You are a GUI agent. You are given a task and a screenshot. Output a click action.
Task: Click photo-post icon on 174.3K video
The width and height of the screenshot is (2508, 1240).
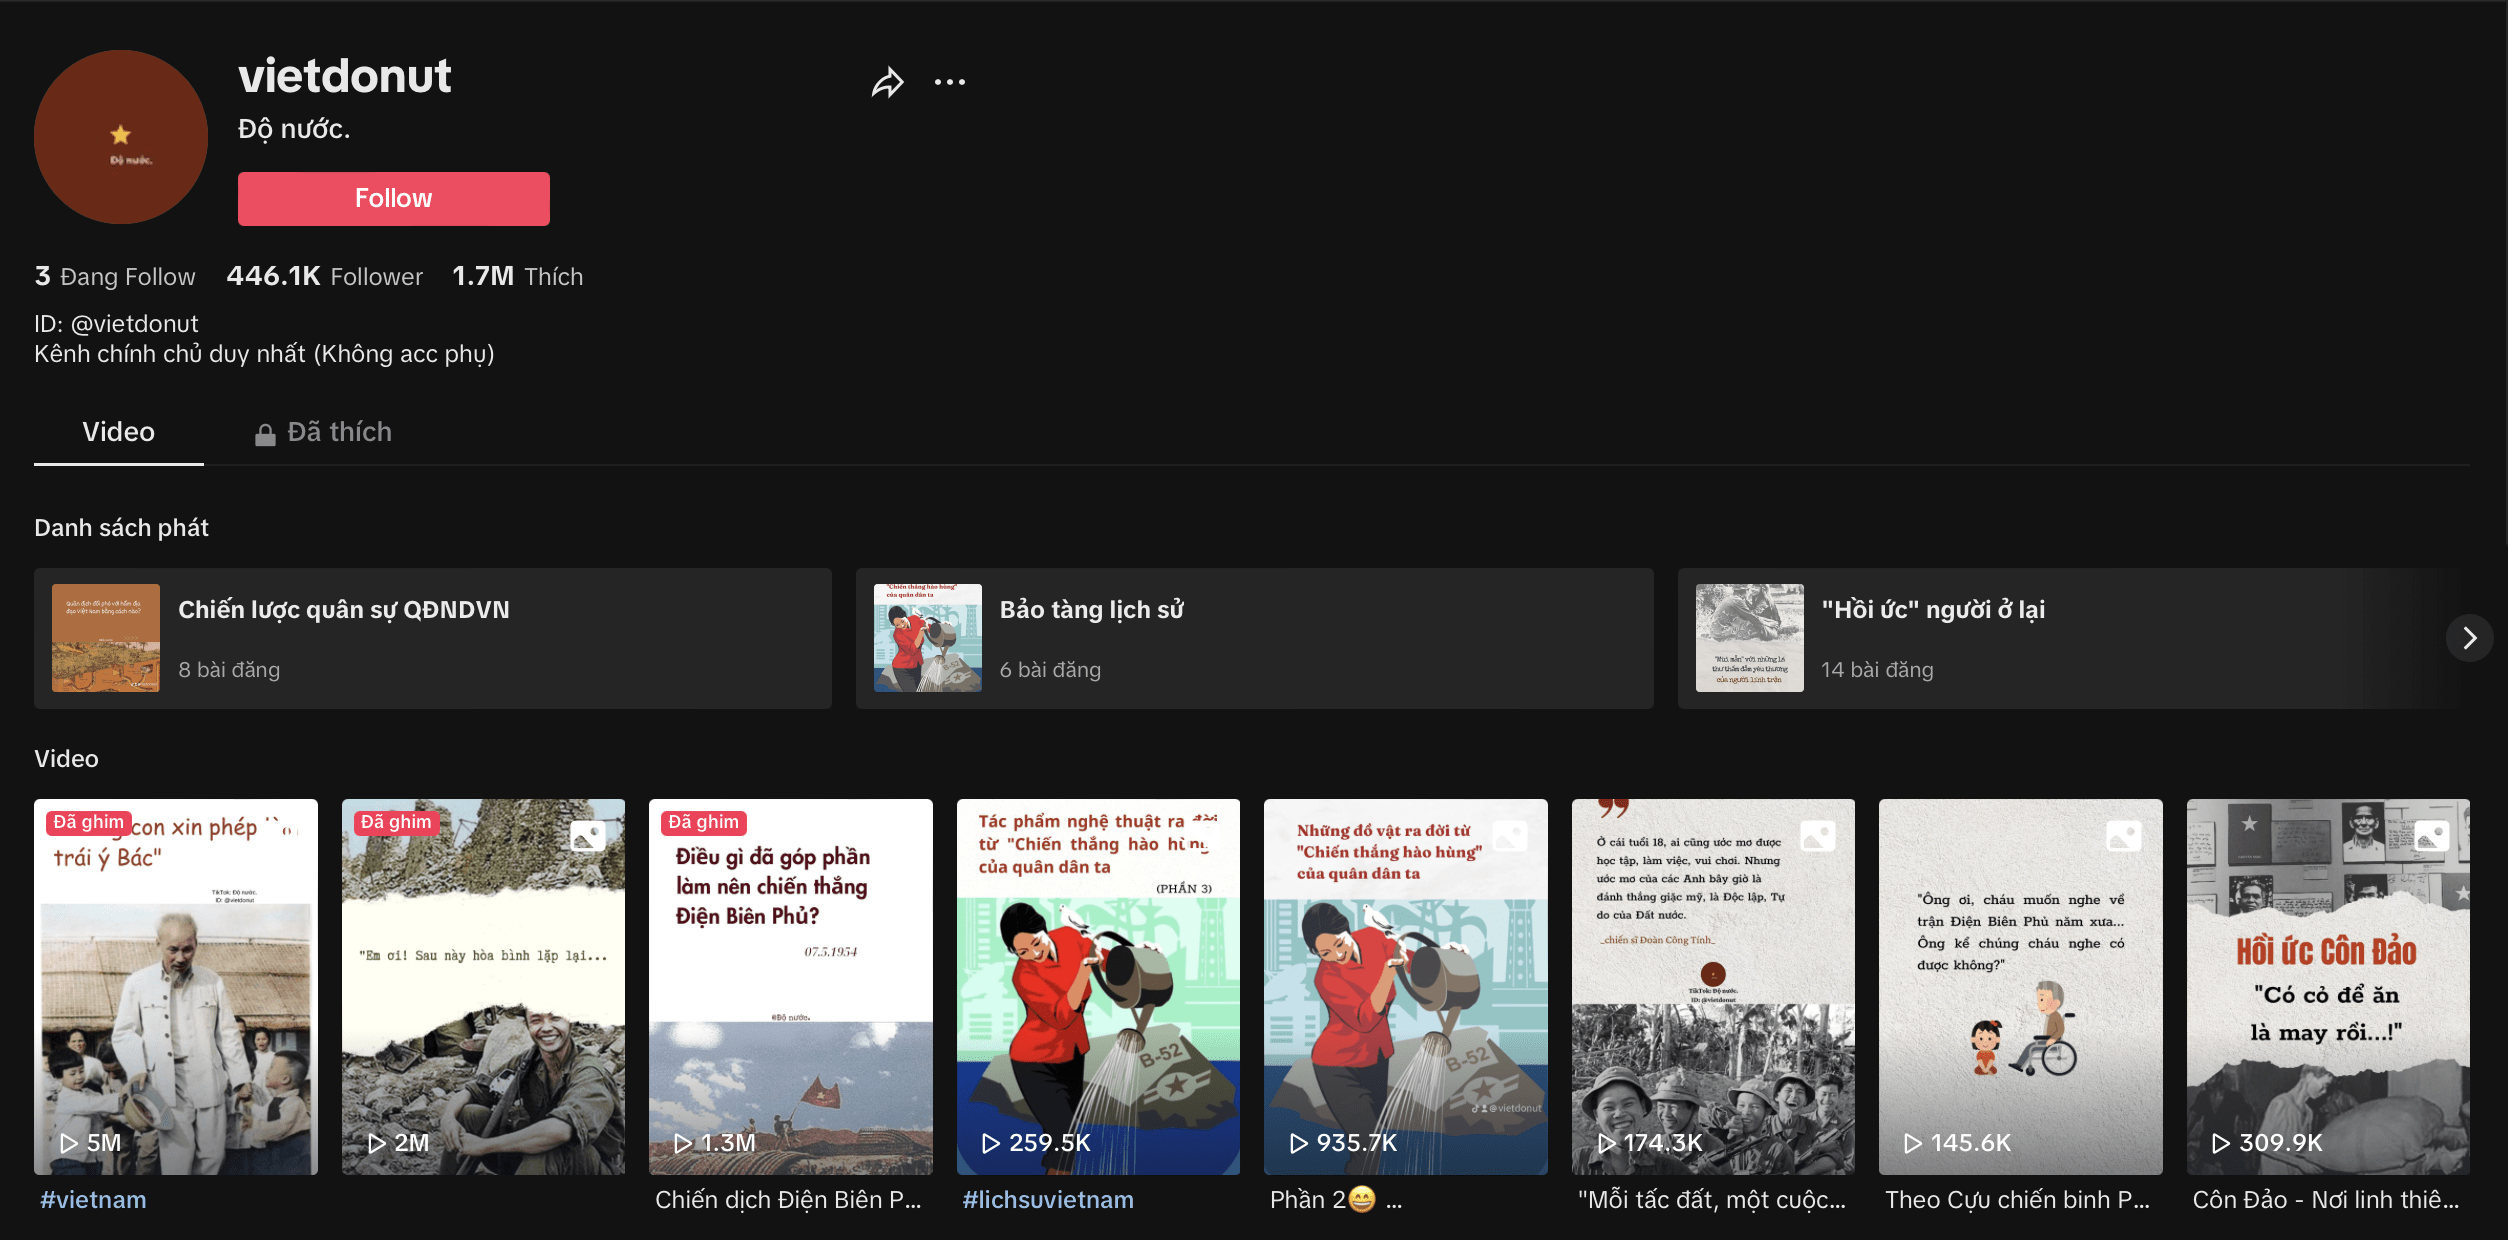pyautogui.click(x=1818, y=835)
